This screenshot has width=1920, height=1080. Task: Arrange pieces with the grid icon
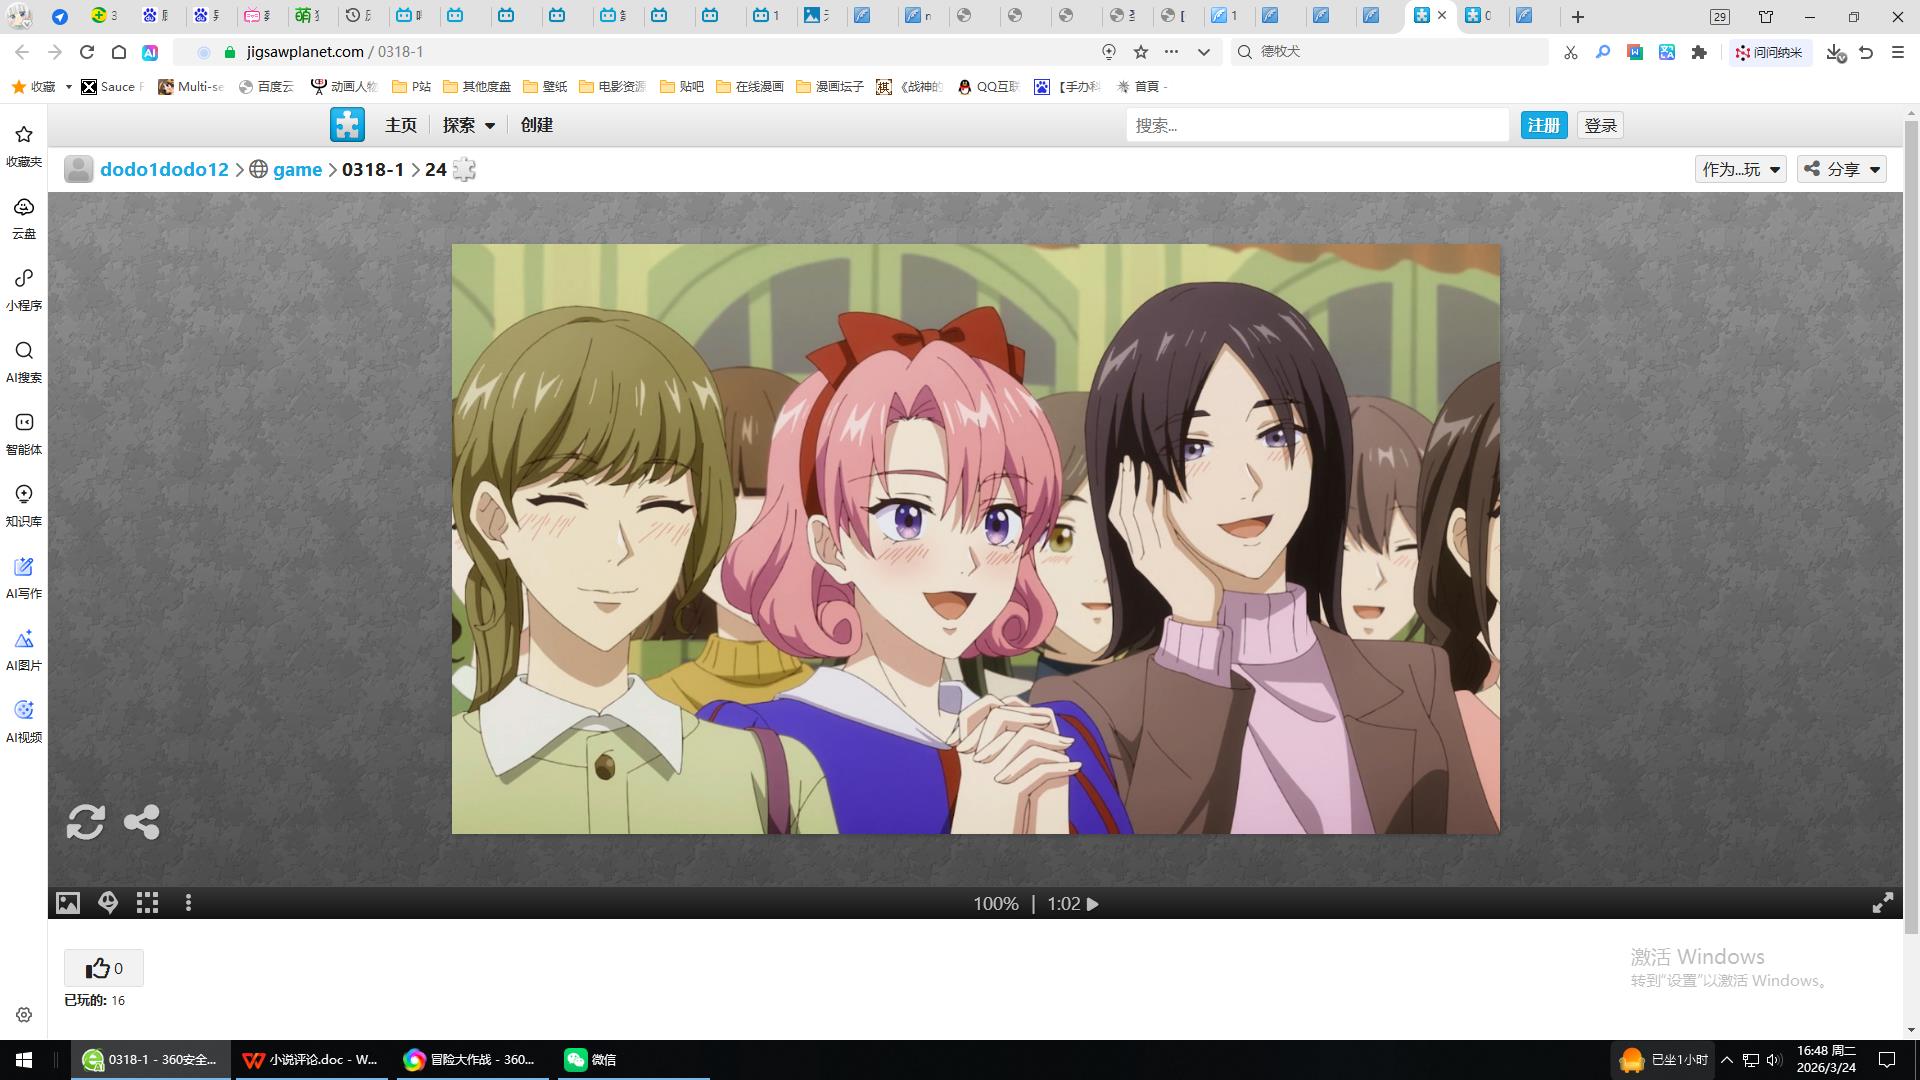[148, 903]
